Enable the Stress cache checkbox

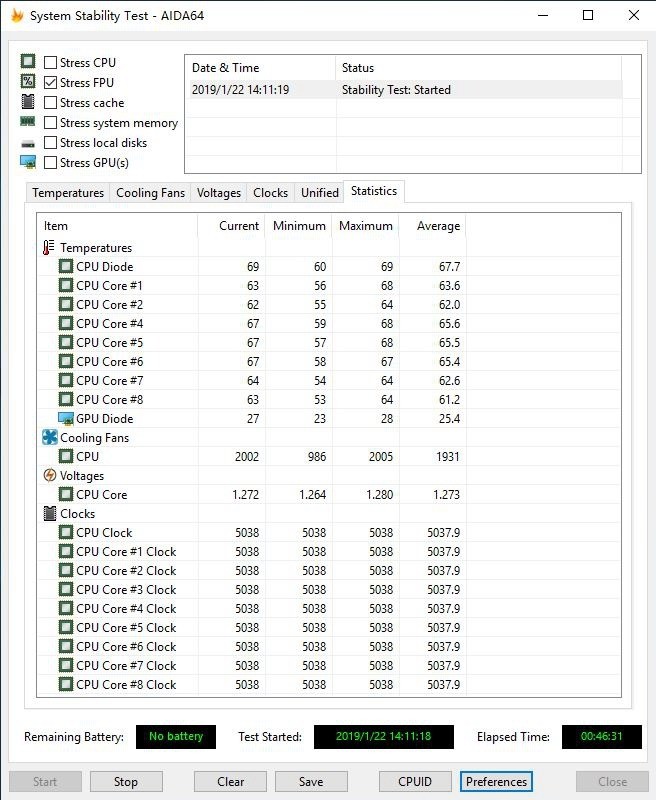pyautogui.click(x=51, y=103)
